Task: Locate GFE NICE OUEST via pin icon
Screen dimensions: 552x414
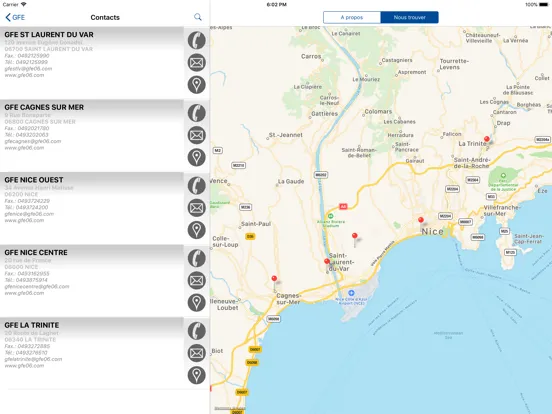Action: (x=196, y=230)
